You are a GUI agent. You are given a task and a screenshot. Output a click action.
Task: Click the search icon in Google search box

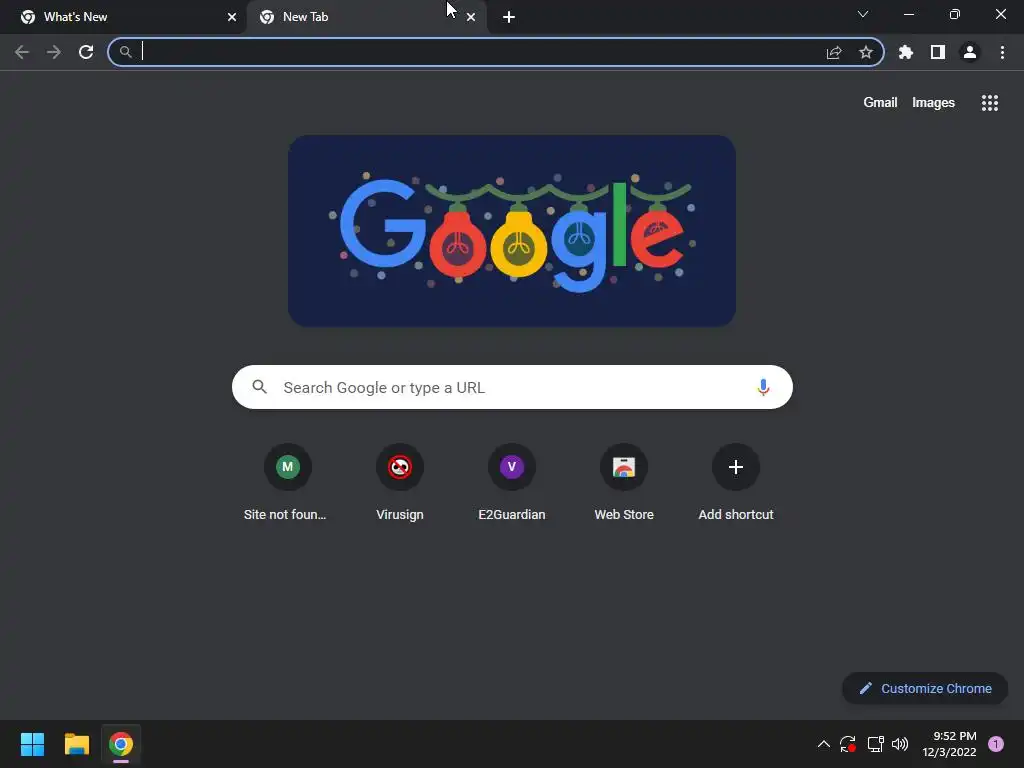(260, 387)
